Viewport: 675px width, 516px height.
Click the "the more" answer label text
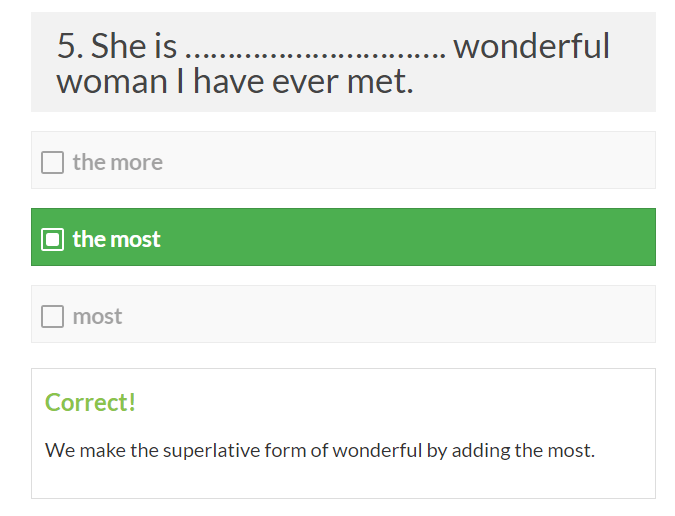pos(117,162)
